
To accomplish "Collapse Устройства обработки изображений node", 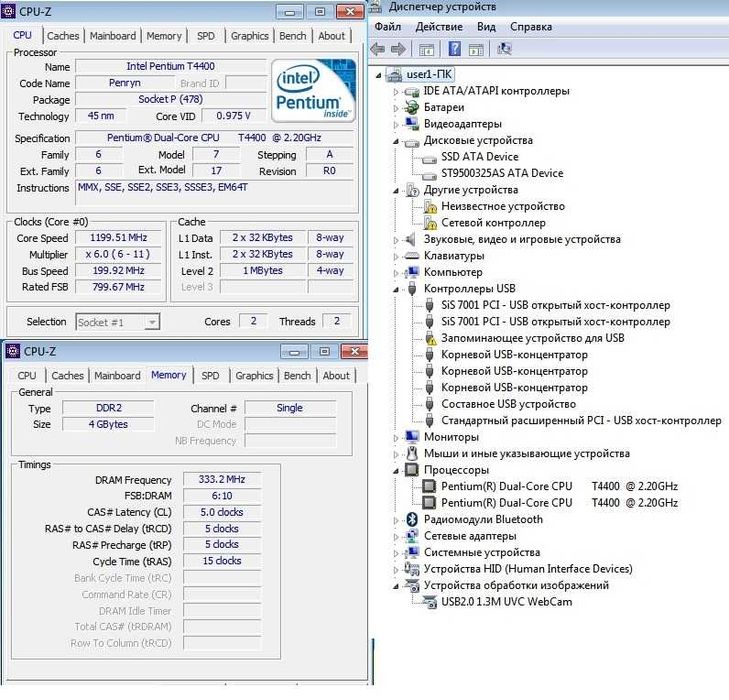I will [396, 586].
